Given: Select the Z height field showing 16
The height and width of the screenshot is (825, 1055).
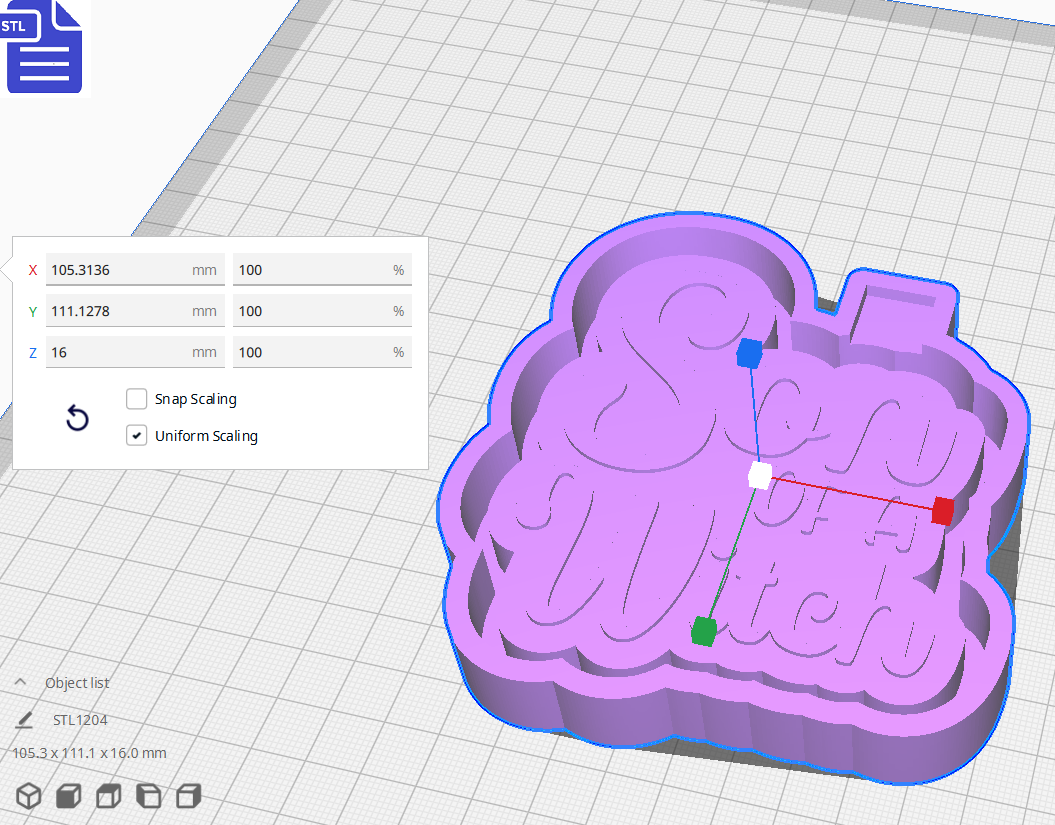Looking at the screenshot, I should pos(135,351).
